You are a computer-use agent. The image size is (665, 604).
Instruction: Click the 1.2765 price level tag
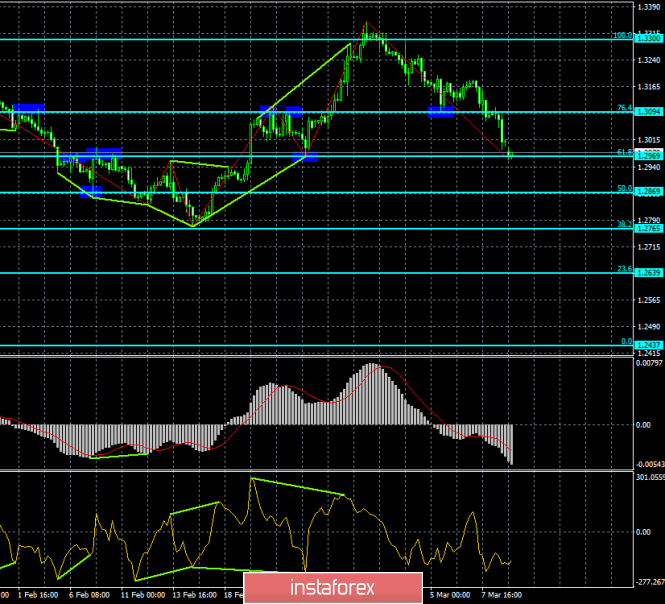pos(649,229)
